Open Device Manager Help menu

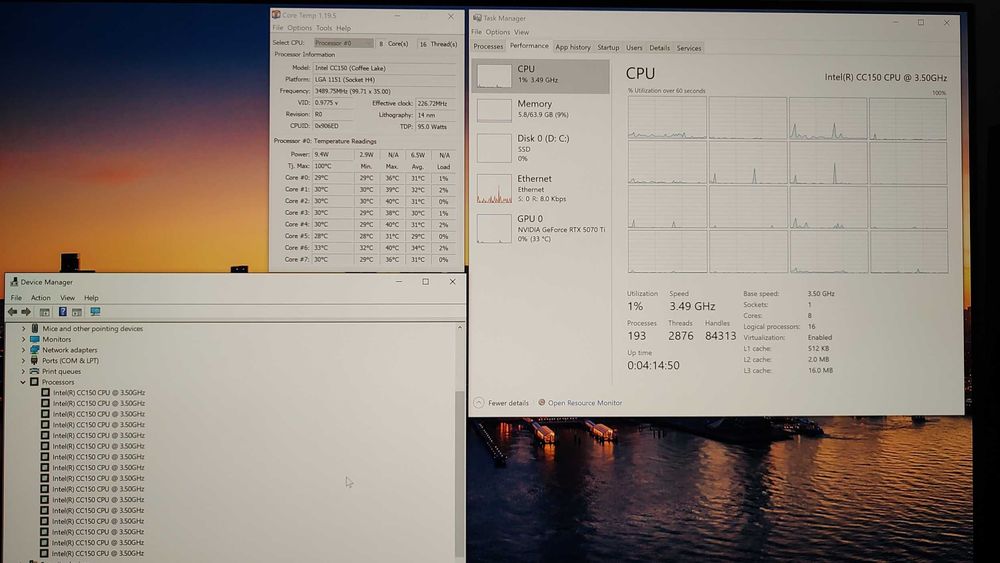tap(91, 298)
